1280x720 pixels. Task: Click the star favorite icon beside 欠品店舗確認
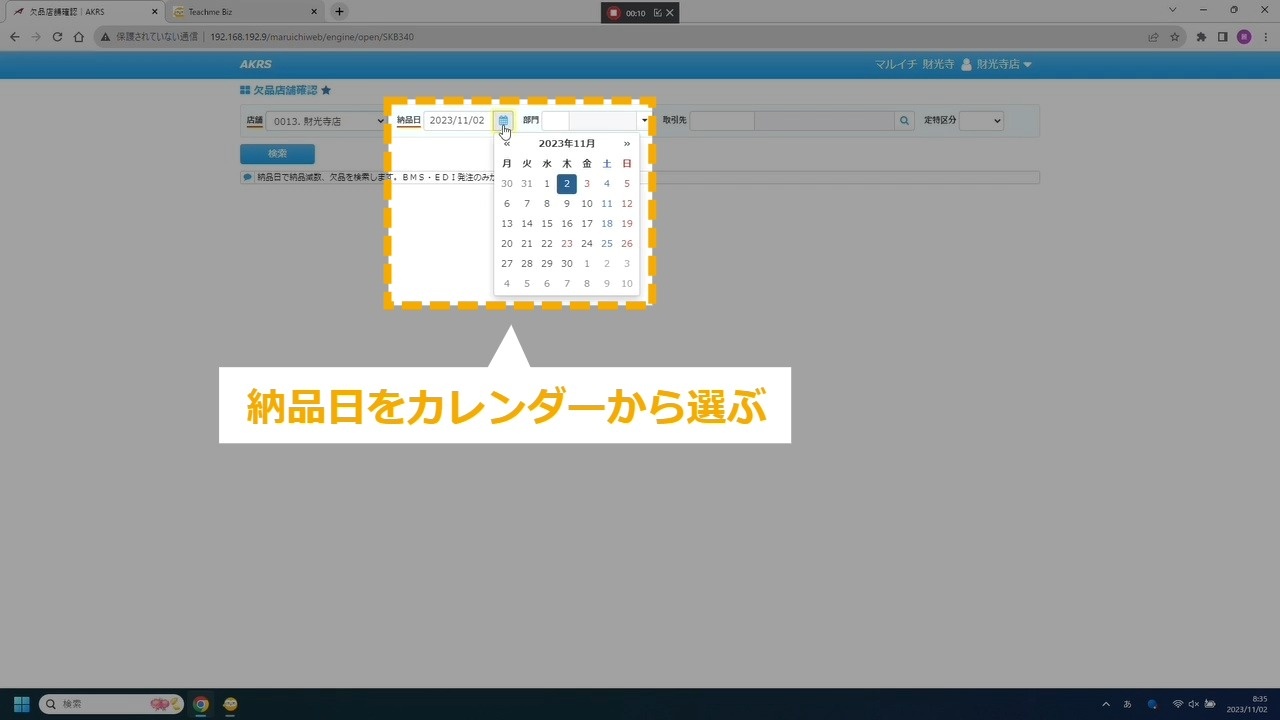(x=326, y=90)
